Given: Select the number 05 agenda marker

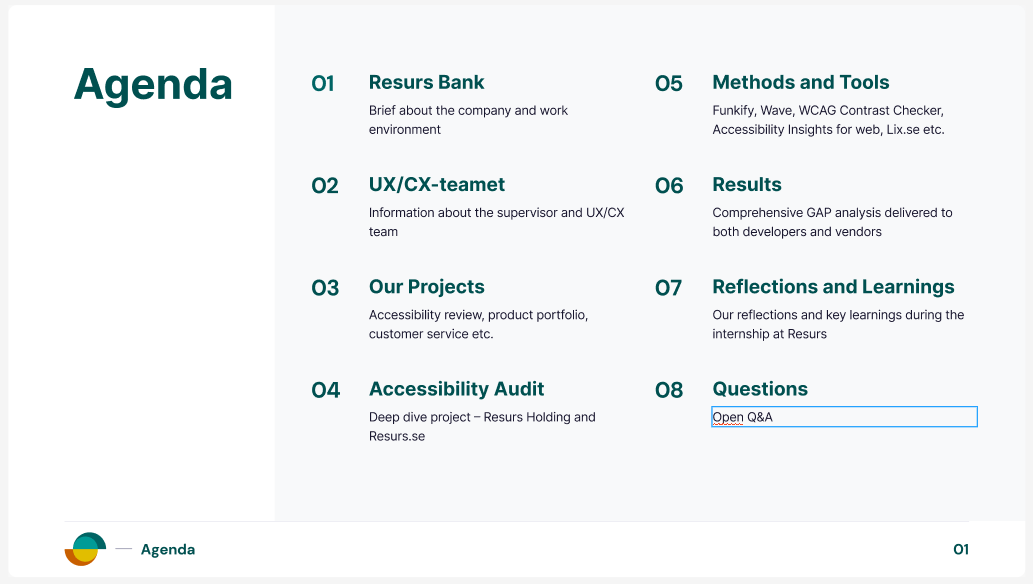Looking at the screenshot, I should [x=668, y=84].
